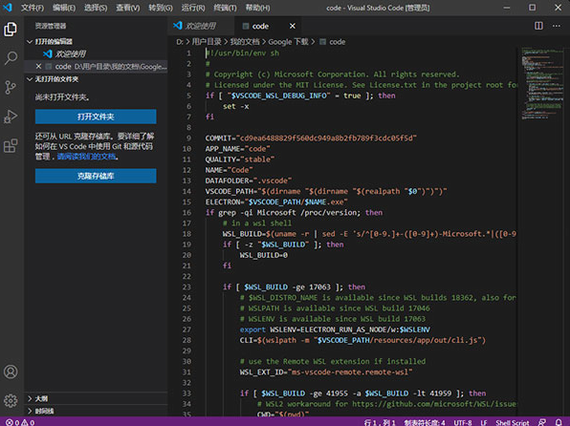570x426 pixels.
Task: Open the Manage gear icon
Action: (x=11, y=401)
